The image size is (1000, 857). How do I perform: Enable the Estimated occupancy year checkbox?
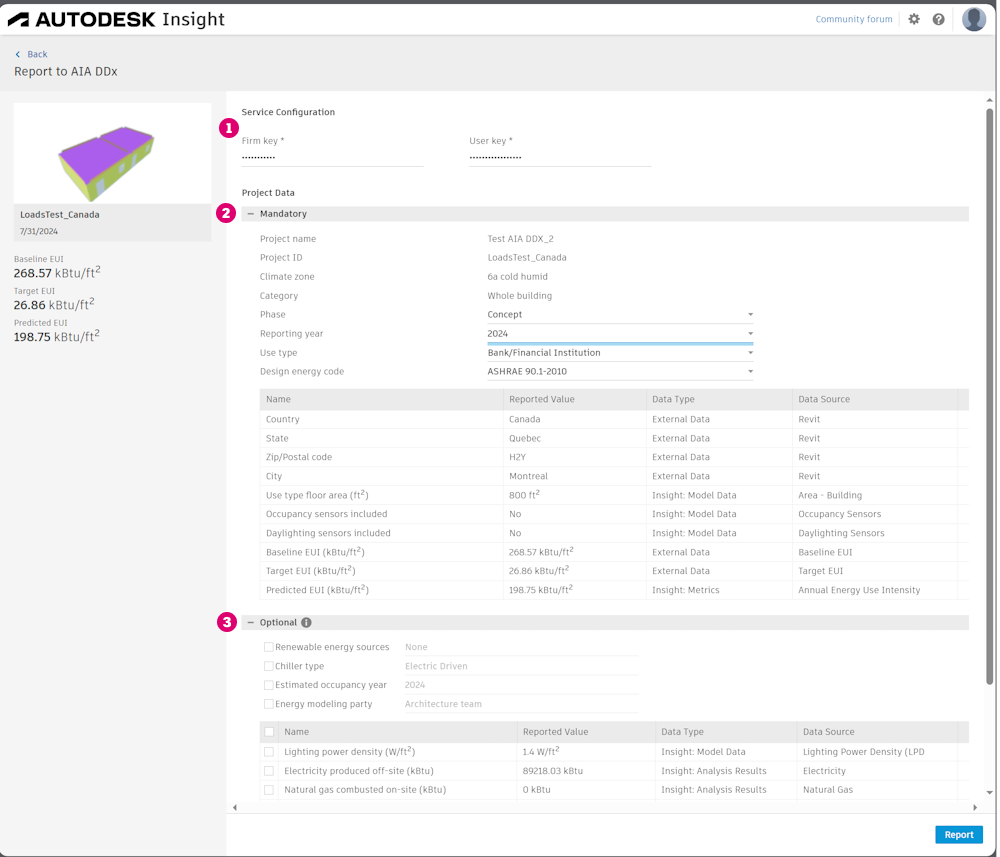pyautogui.click(x=268, y=685)
